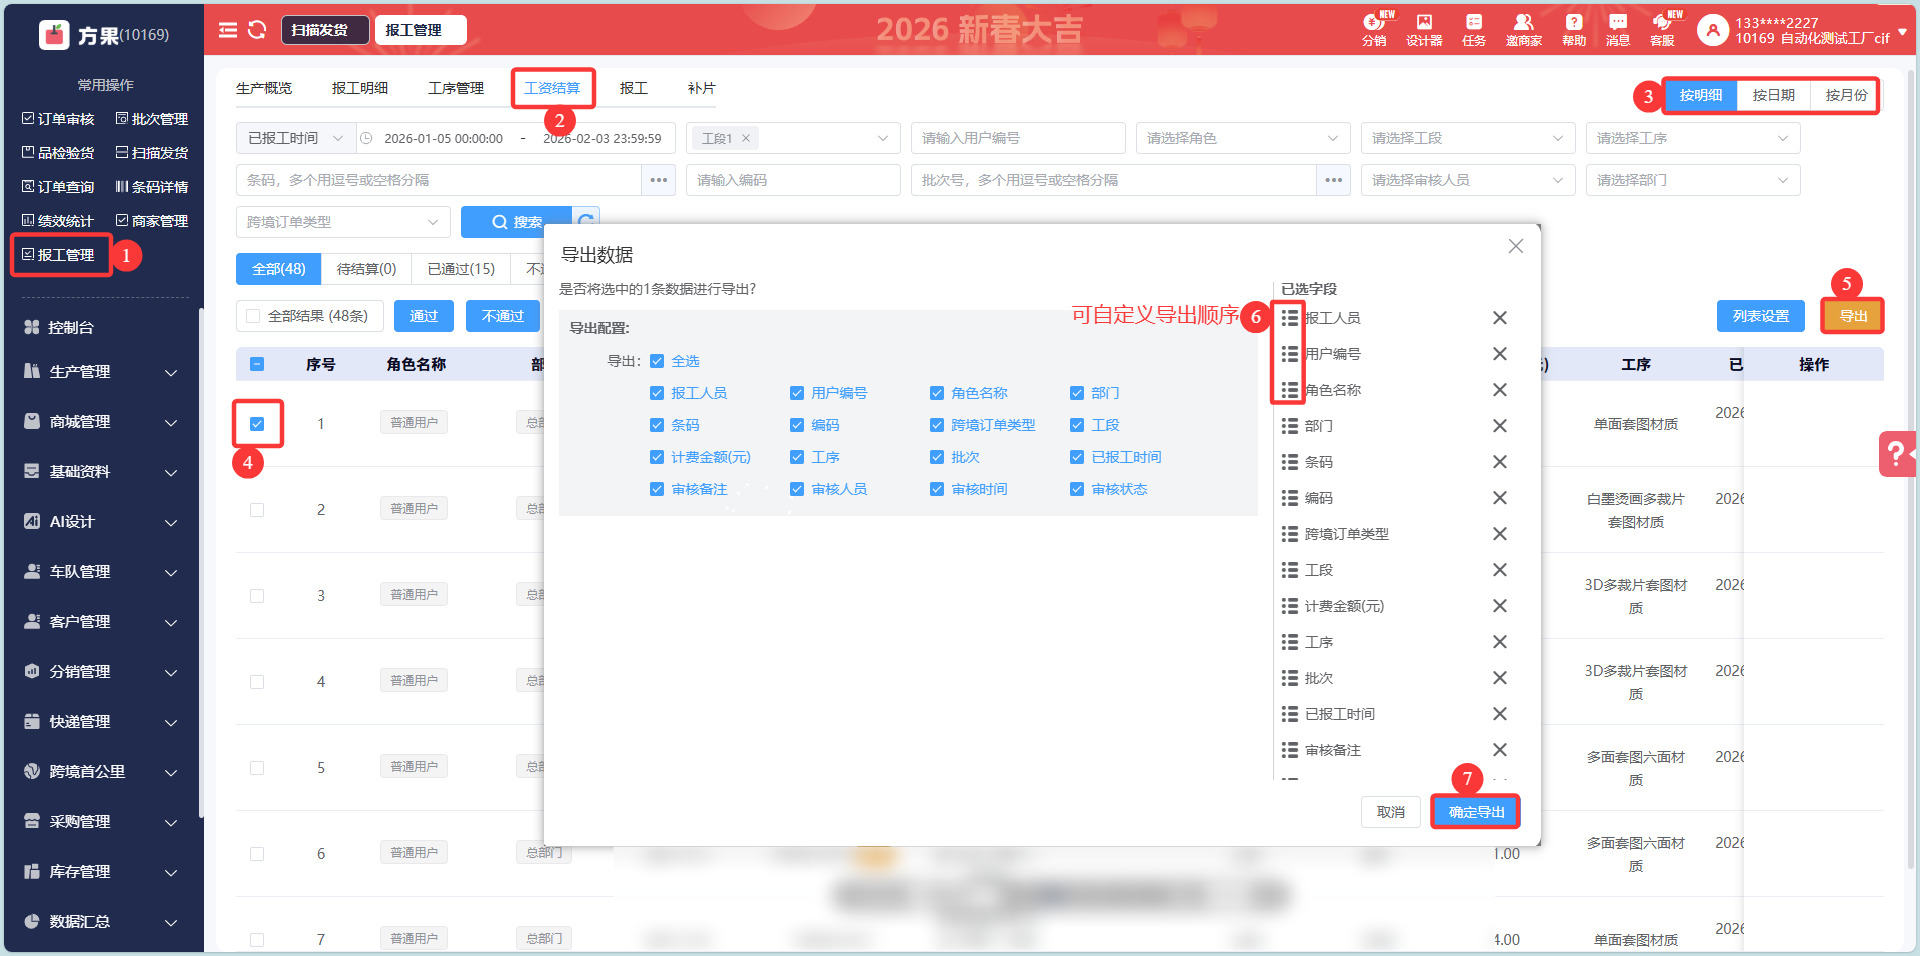
Task: Click drag handle icon for 工段 field
Action: pos(1290,570)
